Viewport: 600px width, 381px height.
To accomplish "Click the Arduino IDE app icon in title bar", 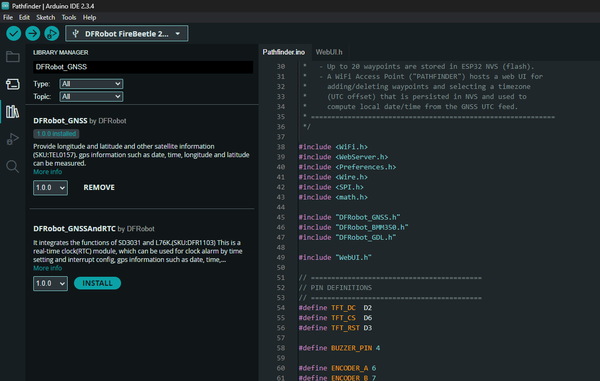I will 5,6.
